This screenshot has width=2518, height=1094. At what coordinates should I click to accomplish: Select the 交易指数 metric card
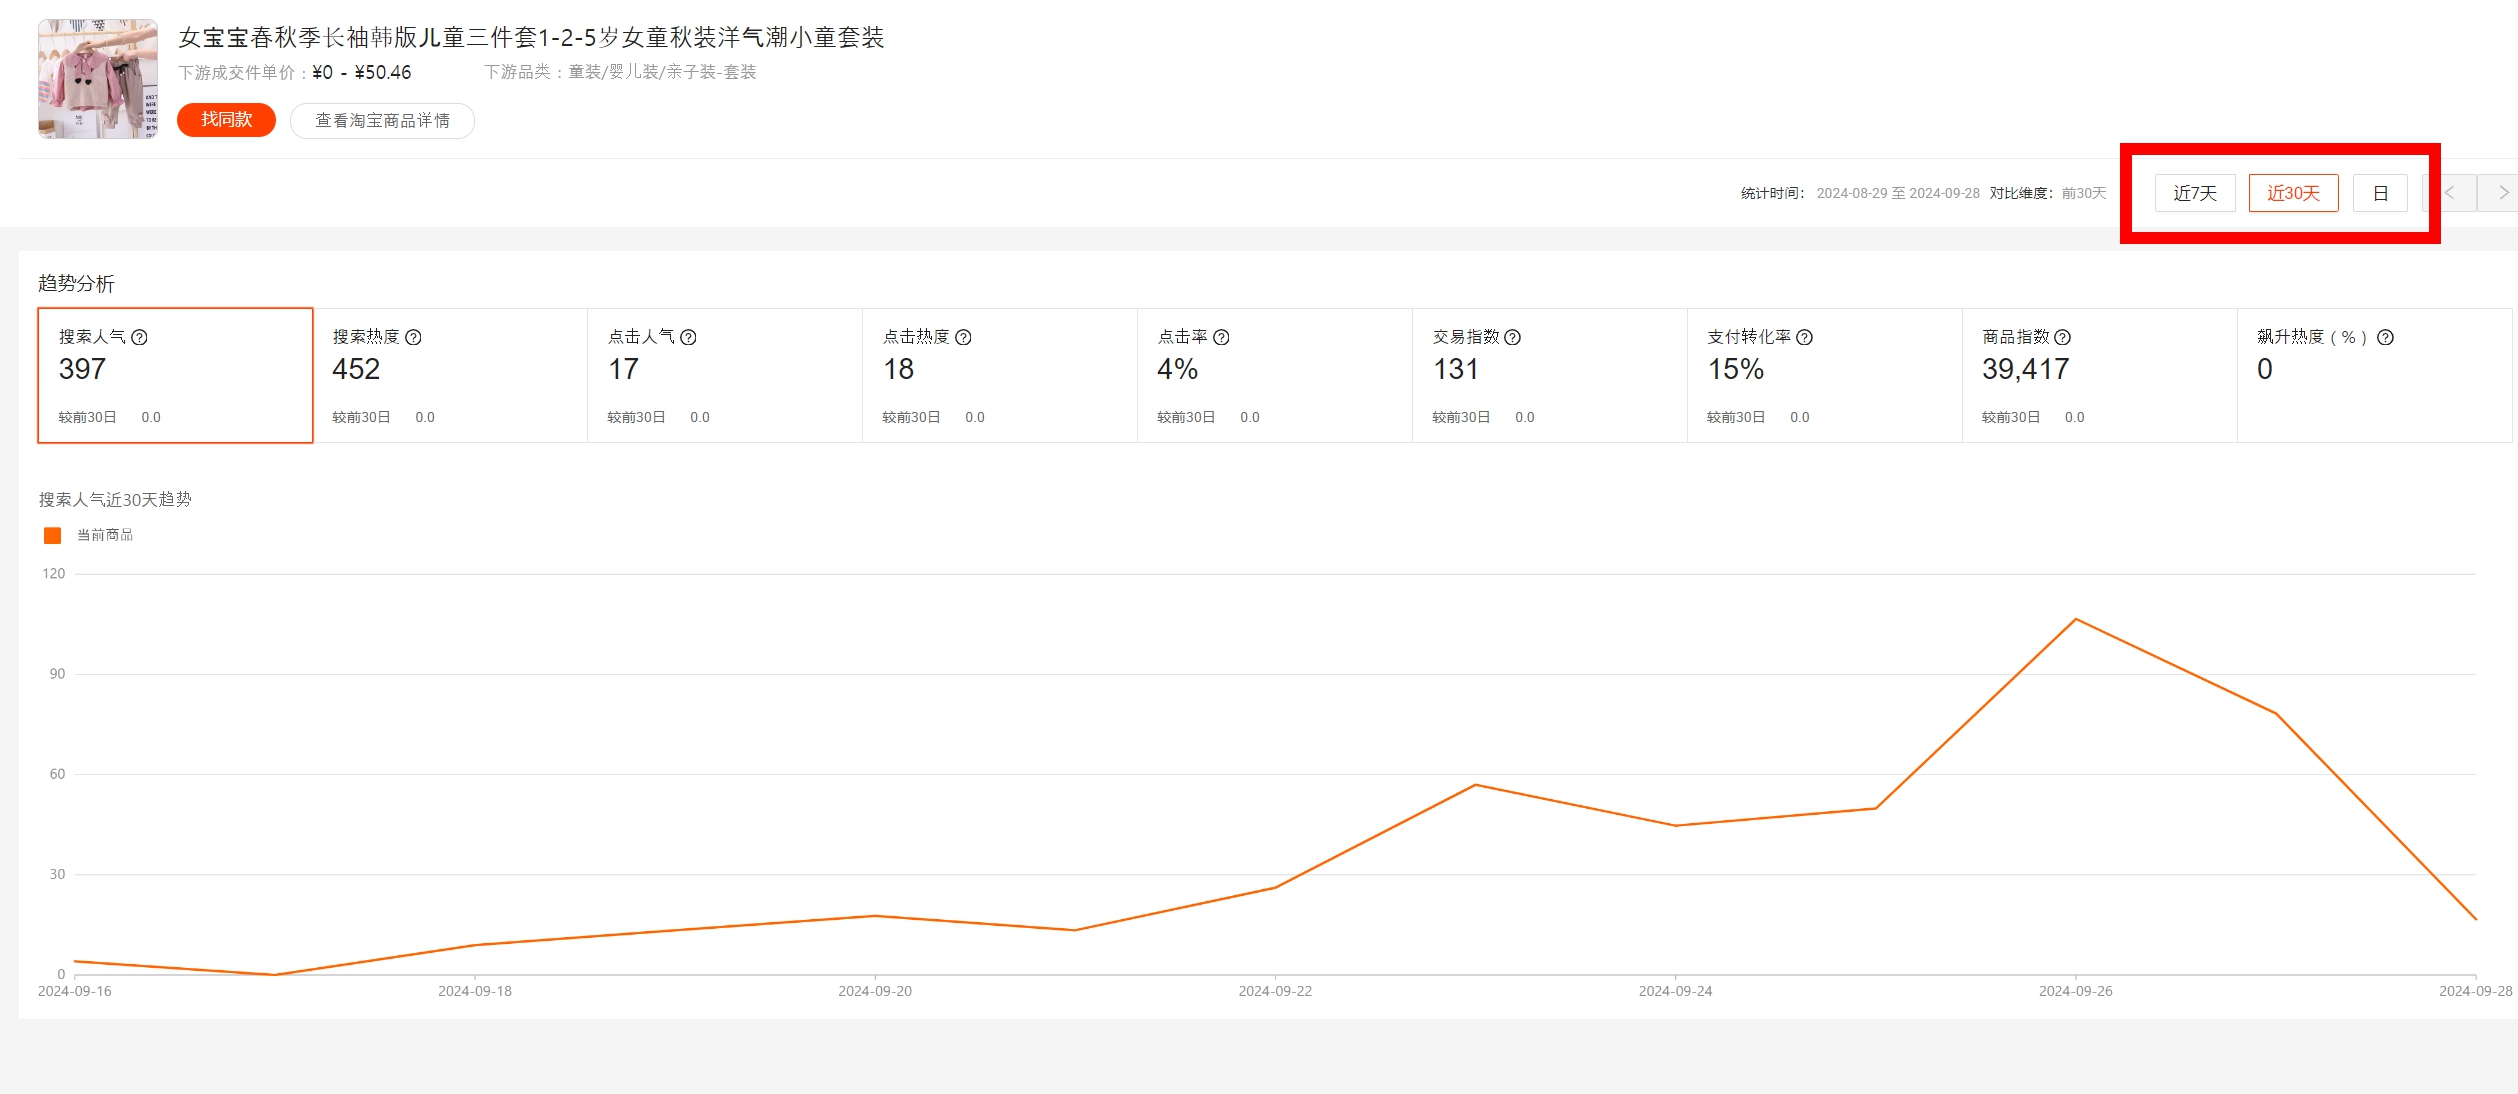(1549, 375)
